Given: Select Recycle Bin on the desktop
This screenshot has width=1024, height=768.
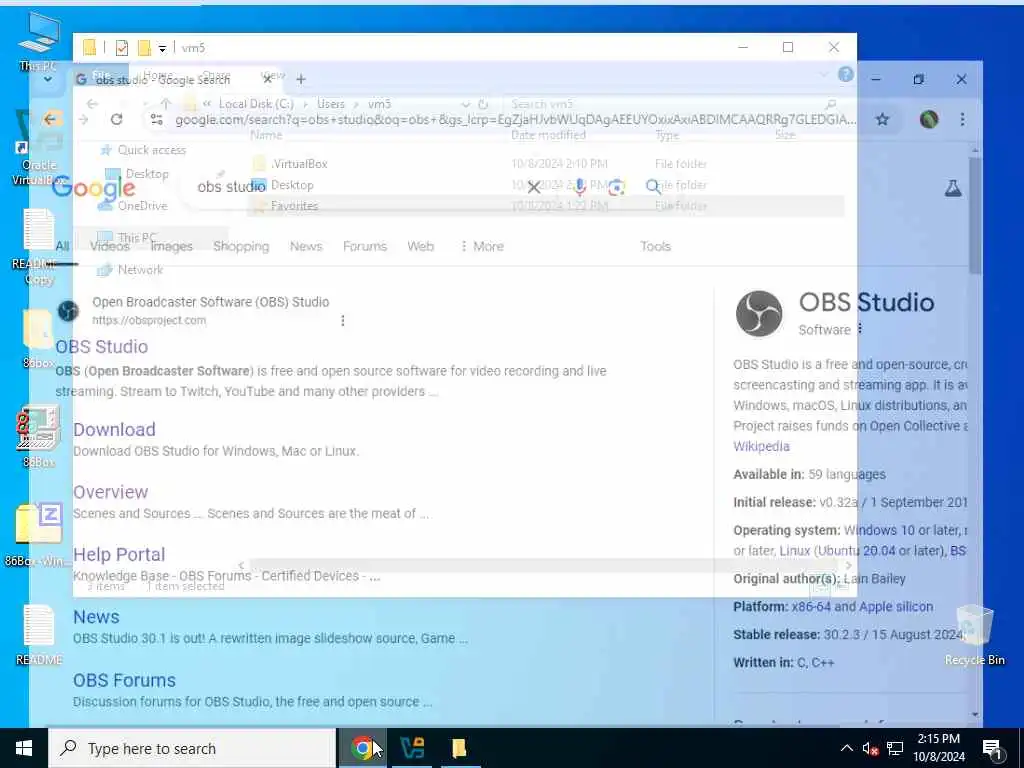Looking at the screenshot, I should click(974, 635).
